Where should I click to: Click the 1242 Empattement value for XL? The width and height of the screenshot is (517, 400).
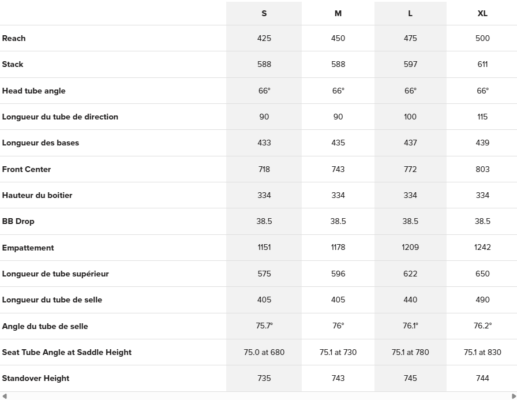[x=482, y=247]
